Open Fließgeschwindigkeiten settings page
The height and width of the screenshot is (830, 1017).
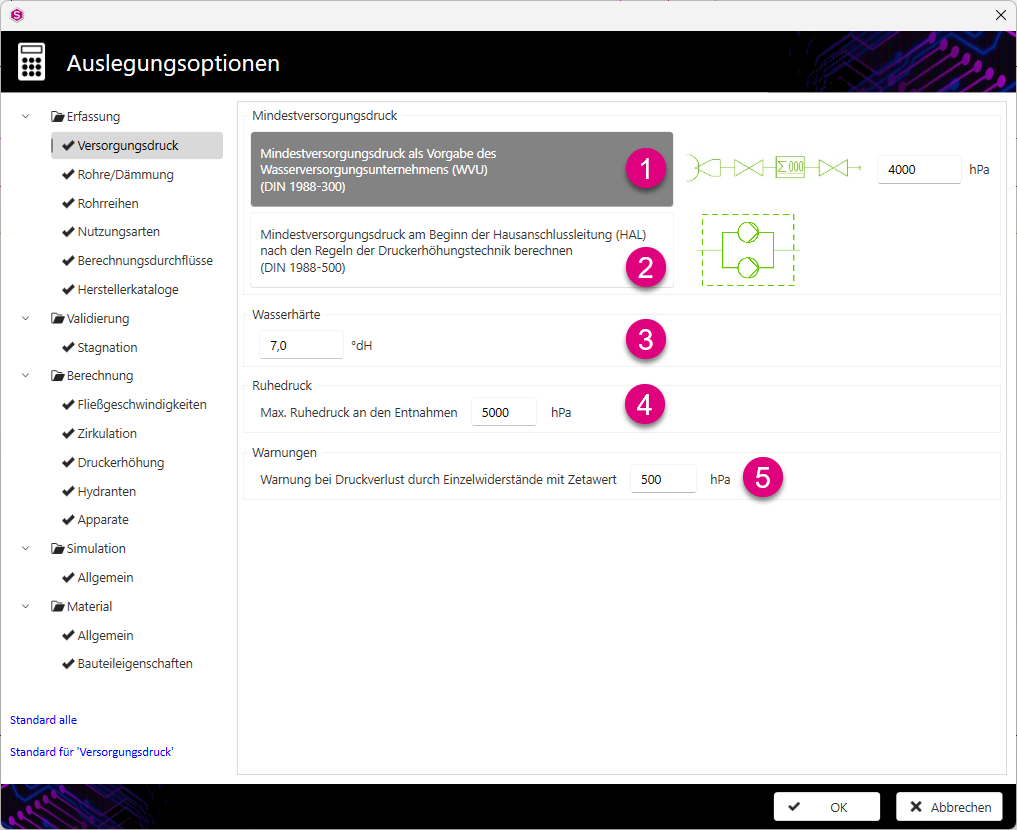[x=141, y=405]
